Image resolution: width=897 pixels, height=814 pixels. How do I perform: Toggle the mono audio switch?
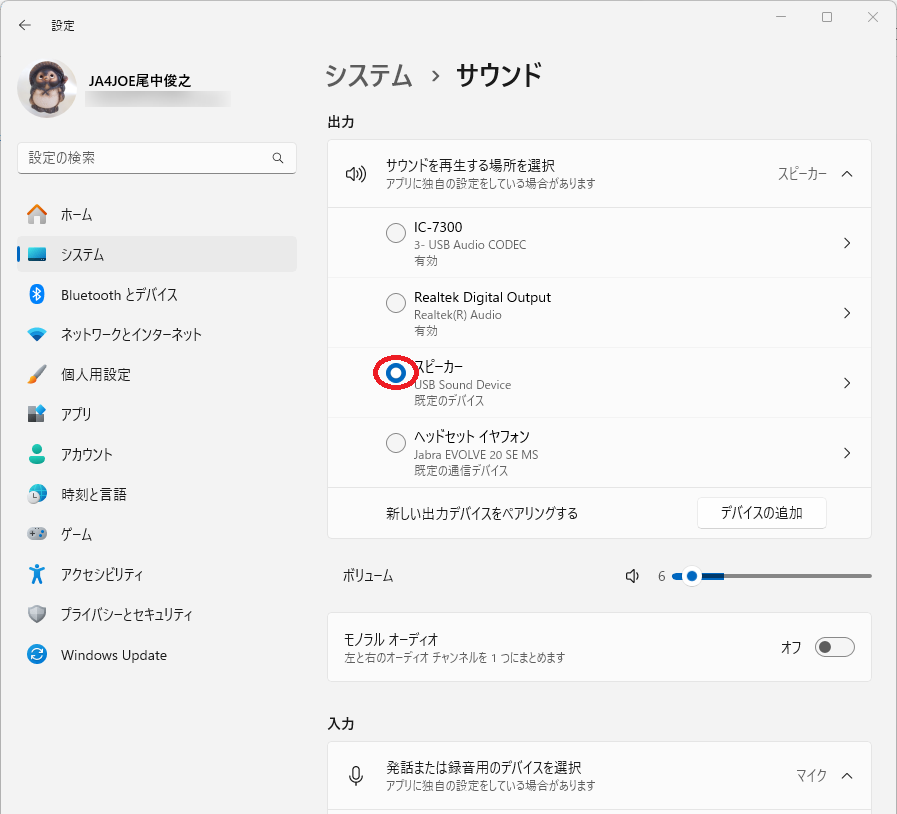pos(835,647)
